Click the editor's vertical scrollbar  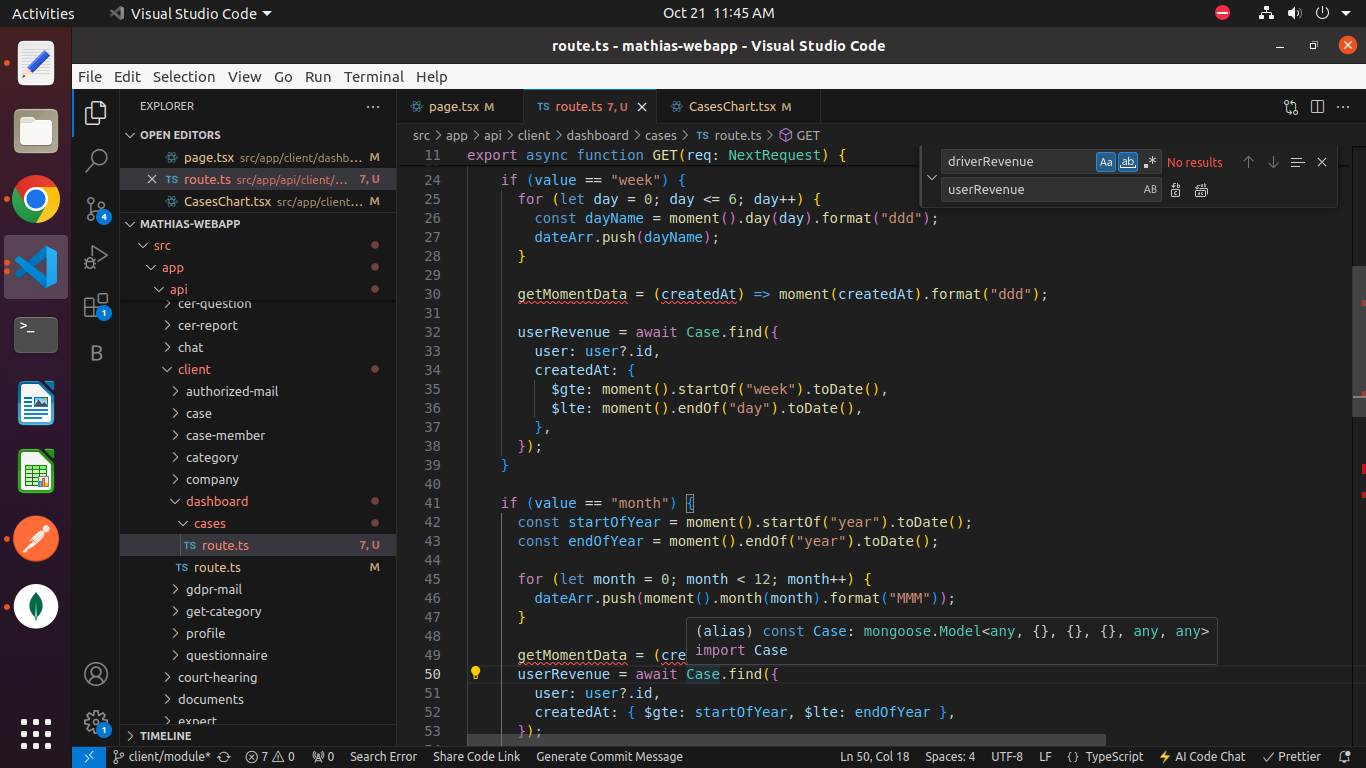coord(1359,340)
